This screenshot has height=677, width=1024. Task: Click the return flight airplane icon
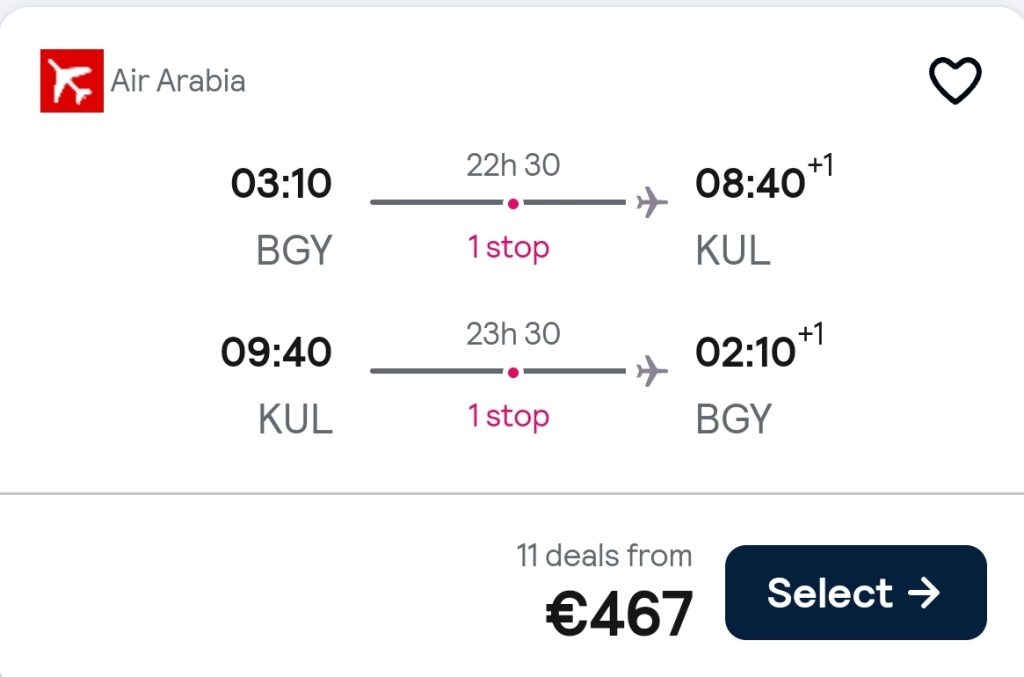[652, 371]
